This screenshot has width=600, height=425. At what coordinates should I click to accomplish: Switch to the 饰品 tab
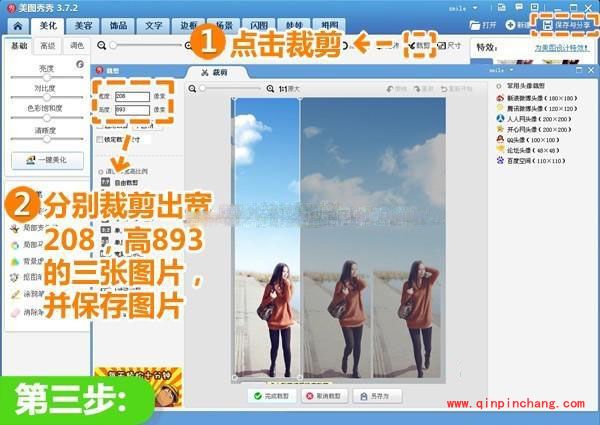click(118, 26)
